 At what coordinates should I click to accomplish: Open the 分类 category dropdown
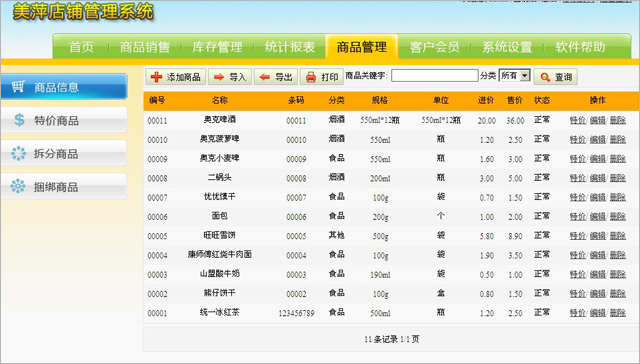click(x=514, y=75)
